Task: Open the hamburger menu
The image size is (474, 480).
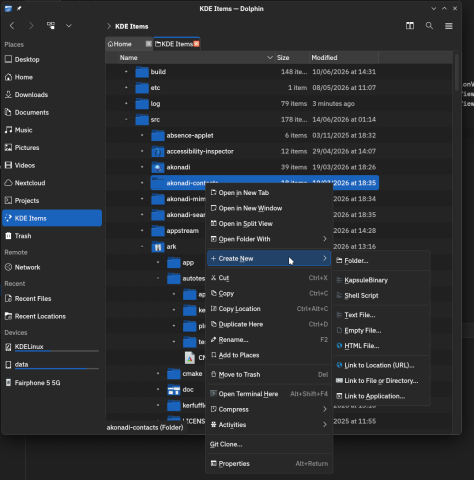Action: 449,26
